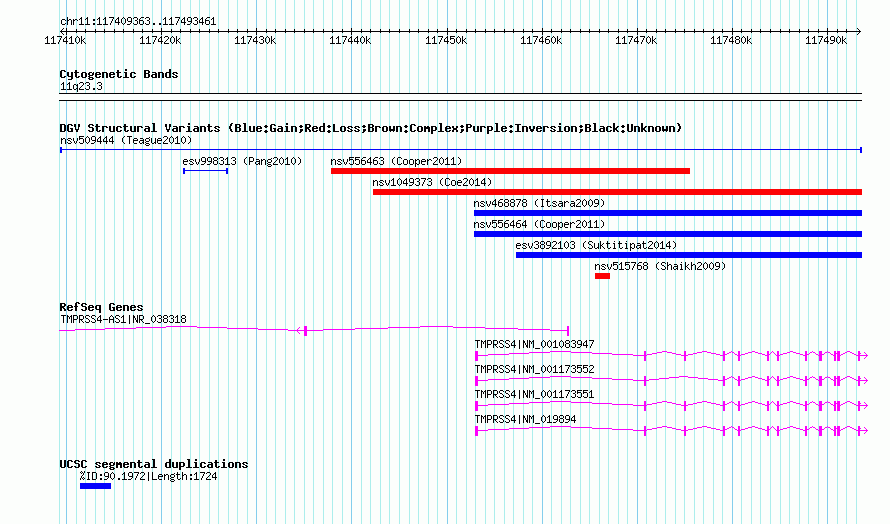Select the thin blue nsv509444 variant line
Screen dimensions: 890x524
(x=461, y=150)
